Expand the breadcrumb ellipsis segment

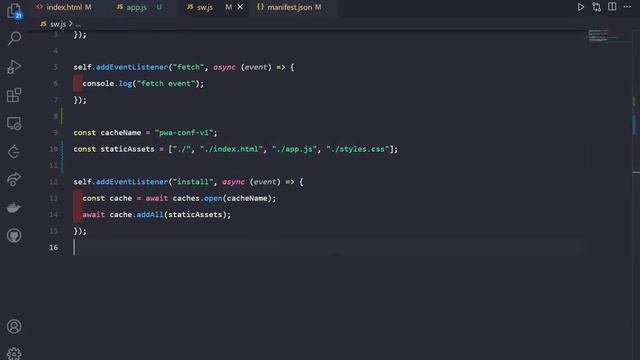click(x=78, y=24)
